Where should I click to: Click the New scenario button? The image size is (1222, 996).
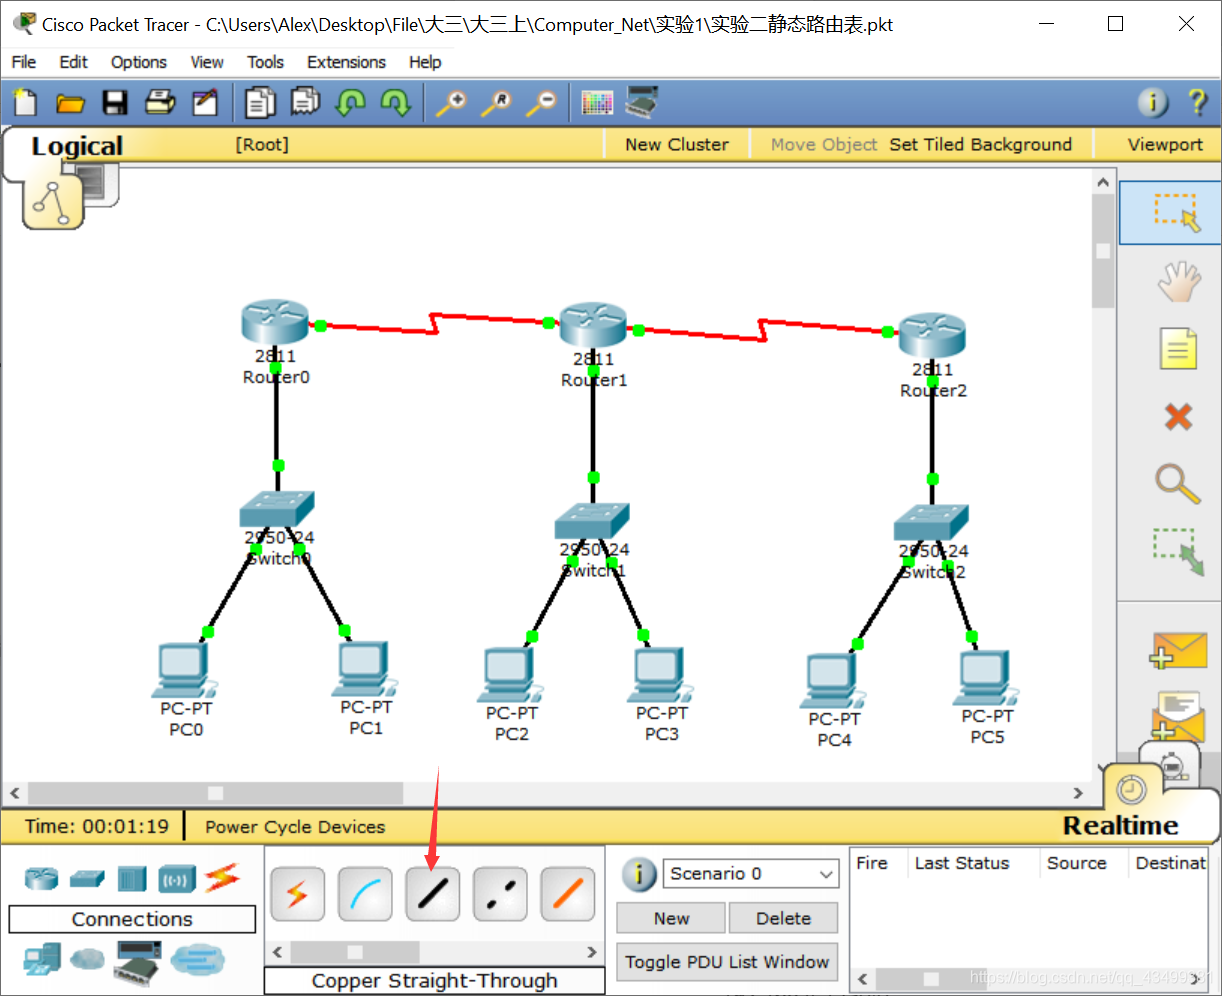tap(672, 918)
